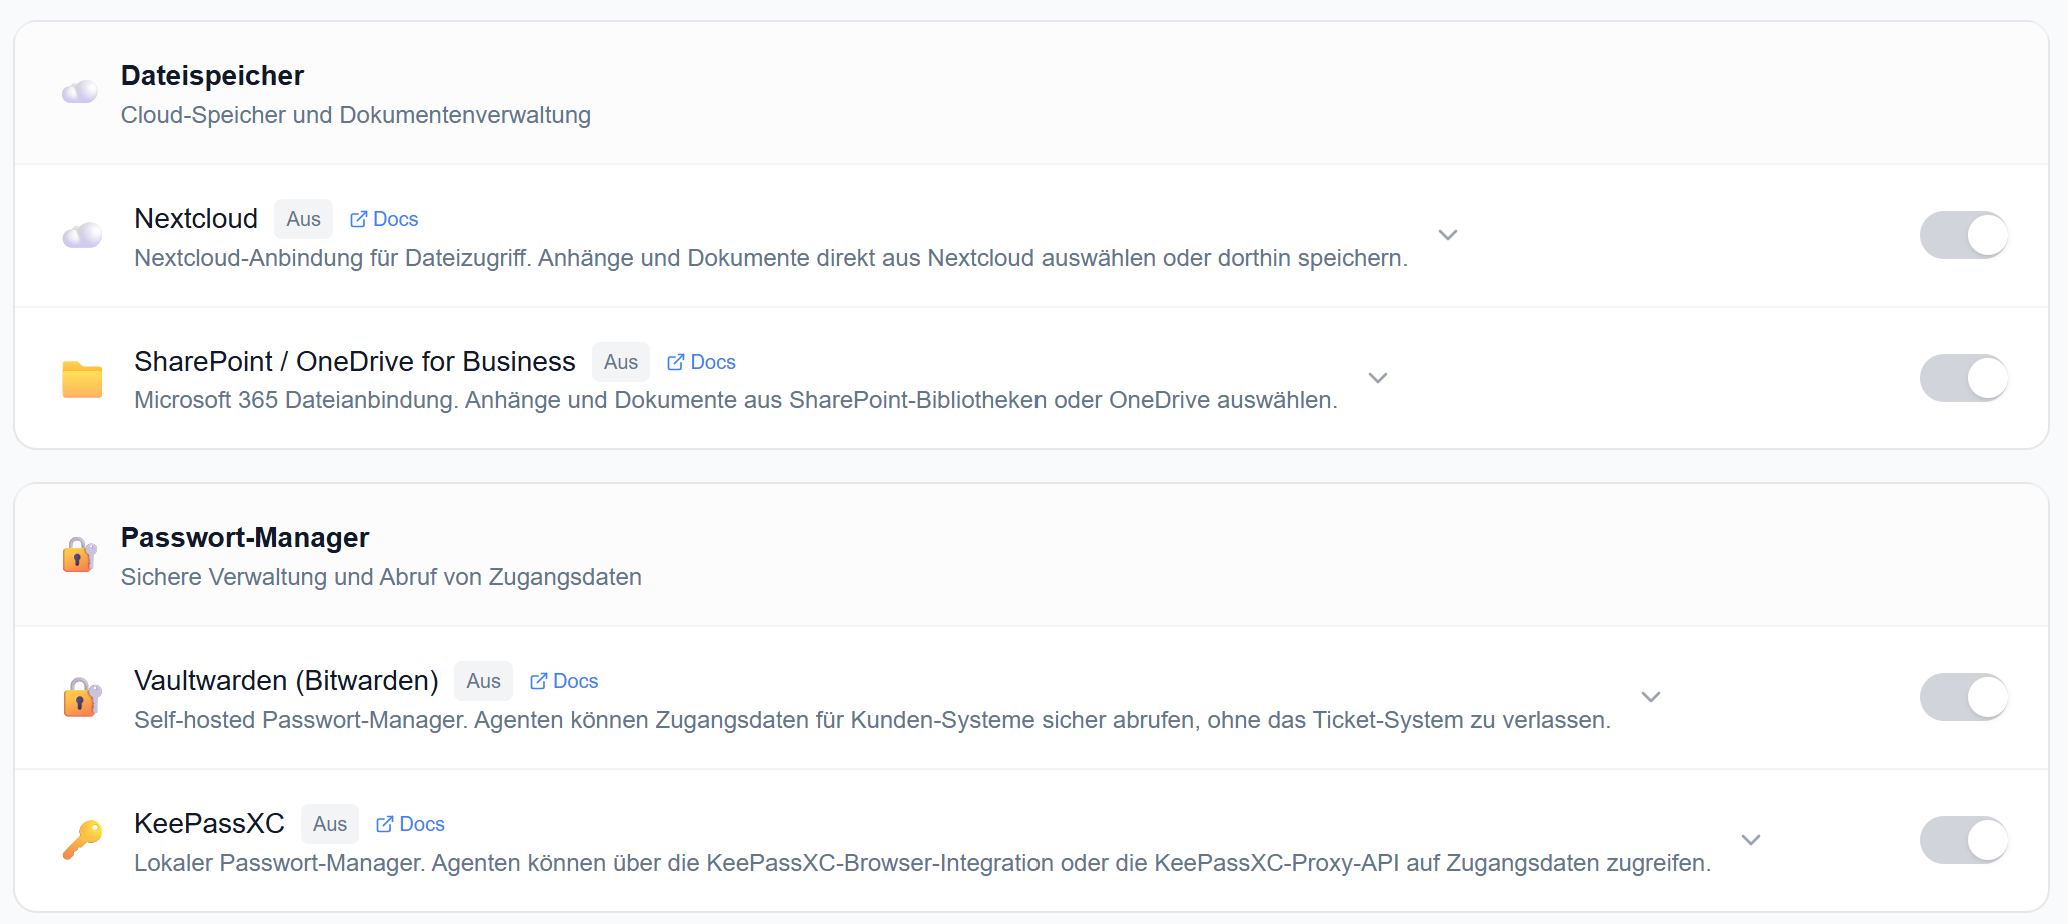Open the Vaultwarden details dropdown
Viewport: 2068px width, 924px height.
(1651, 697)
